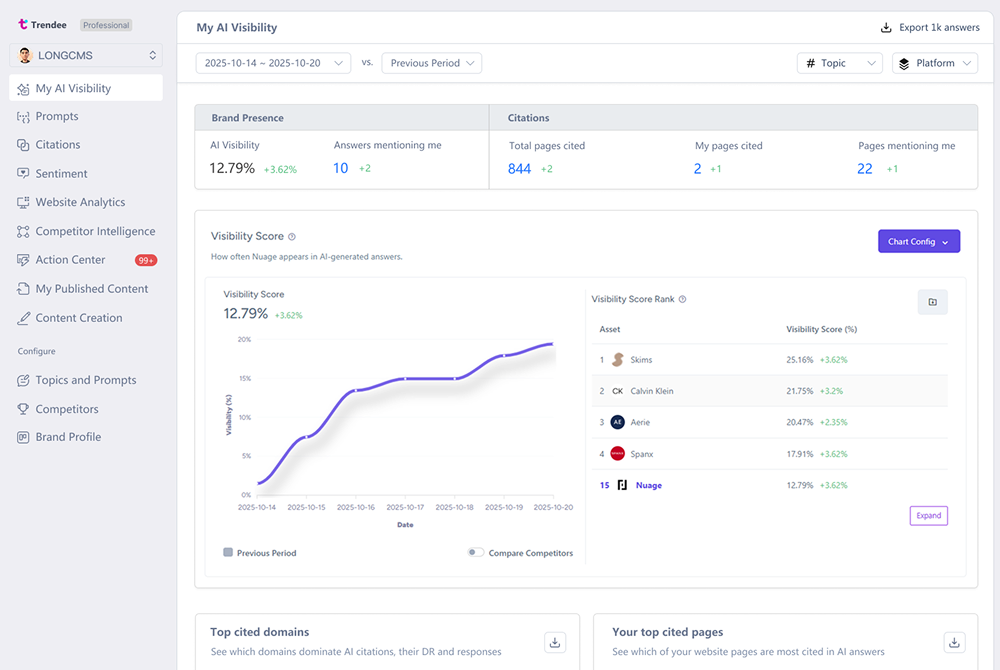The height and width of the screenshot is (670, 1000).
Task: Click the My pages cited value 2
Action: point(697,169)
